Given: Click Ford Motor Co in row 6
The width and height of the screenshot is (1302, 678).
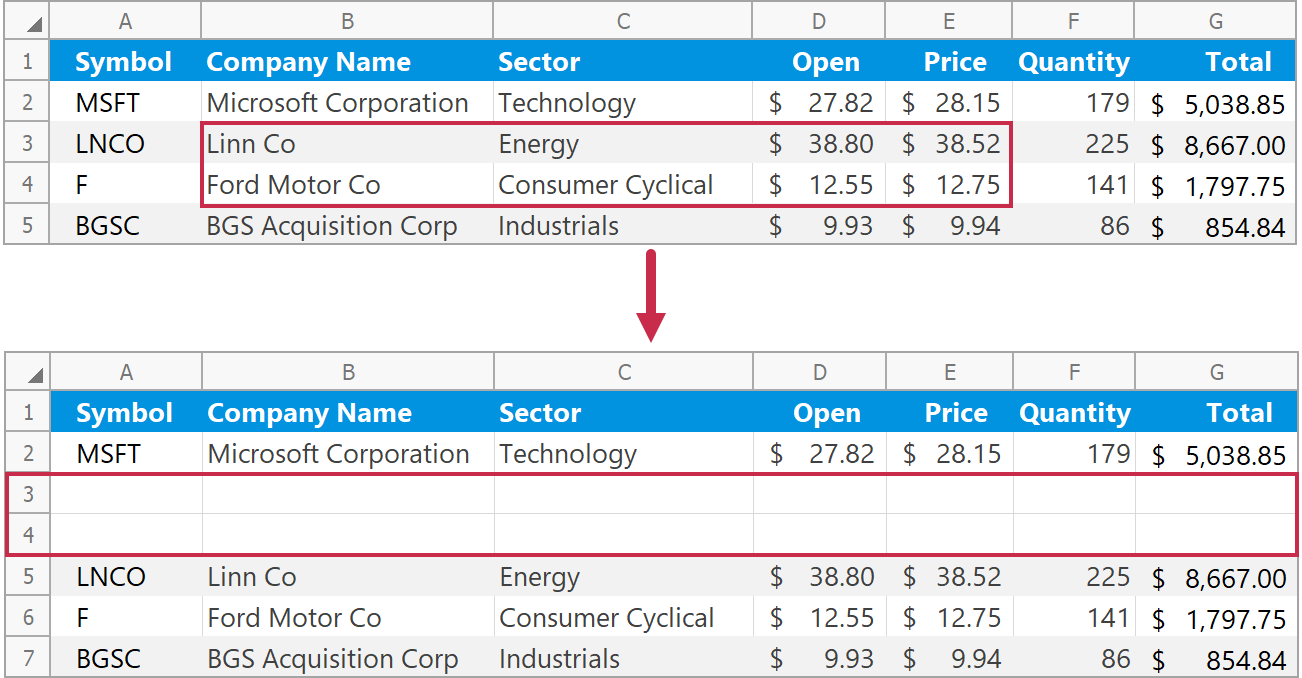Looking at the screenshot, I should pos(295,618).
